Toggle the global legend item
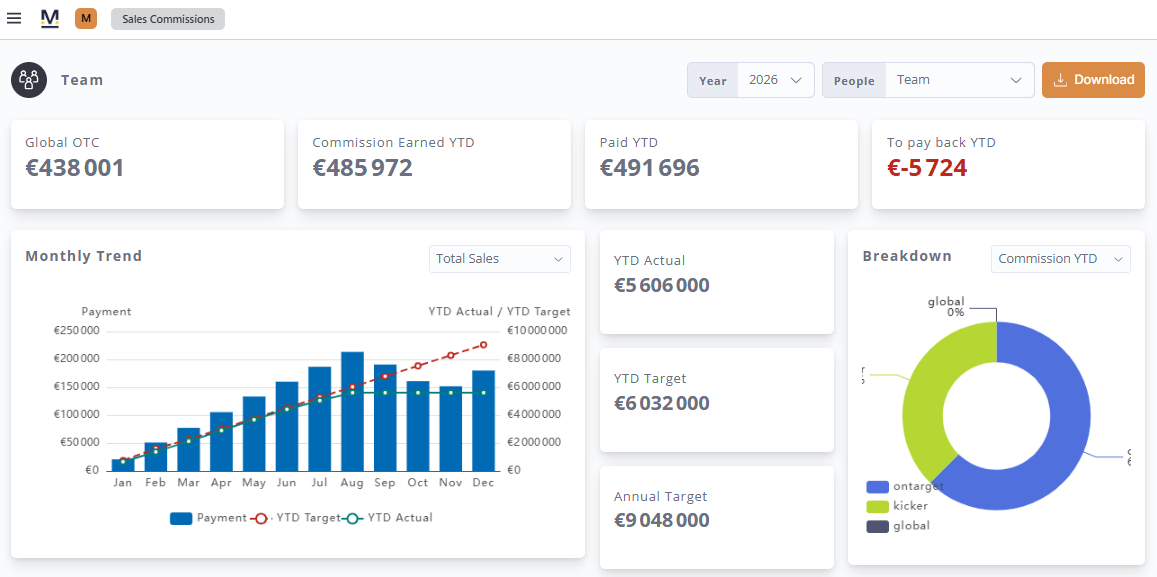Viewport: 1157px width, 577px height. [898, 526]
